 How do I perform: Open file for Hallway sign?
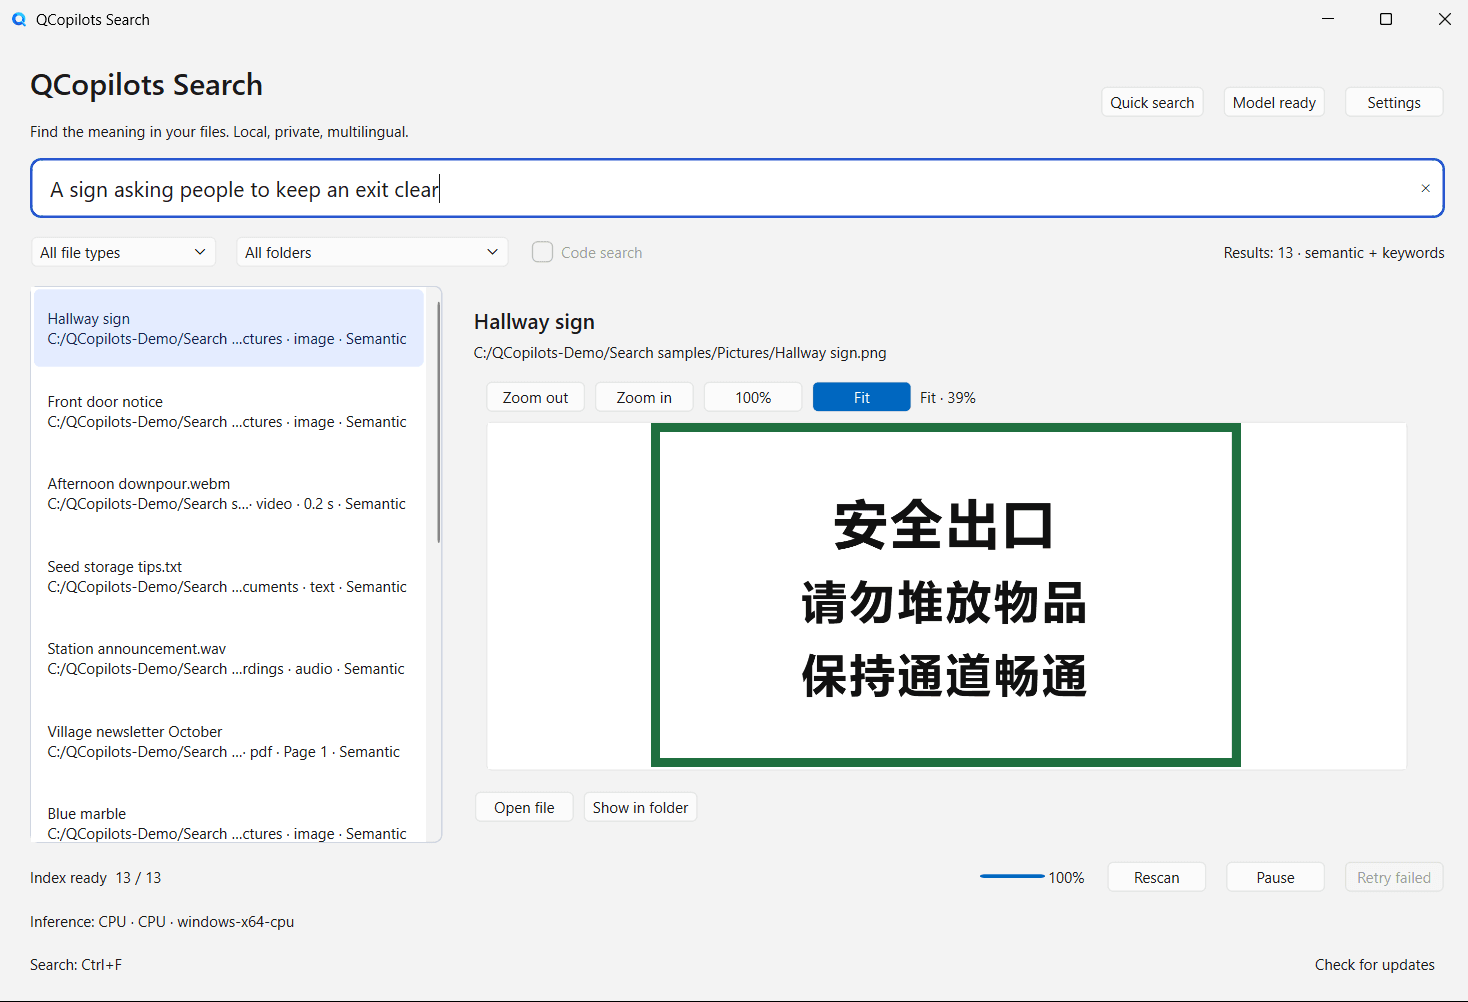[x=524, y=807]
